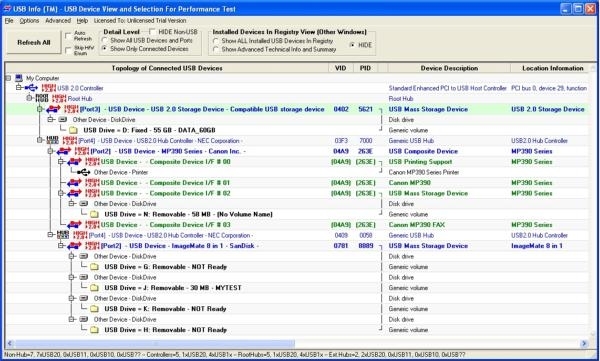Collapse the USB 2.0 Controller node

click(x=19, y=88)
